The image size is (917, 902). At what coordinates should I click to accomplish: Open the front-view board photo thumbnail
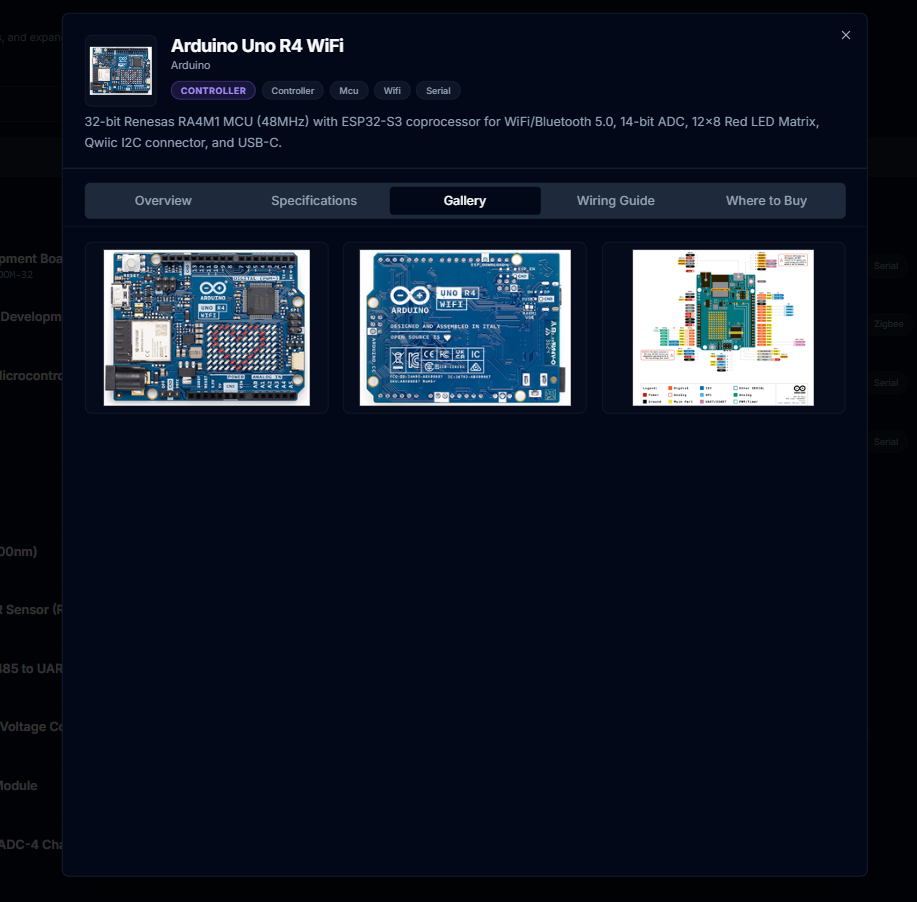tap(206, 328)
